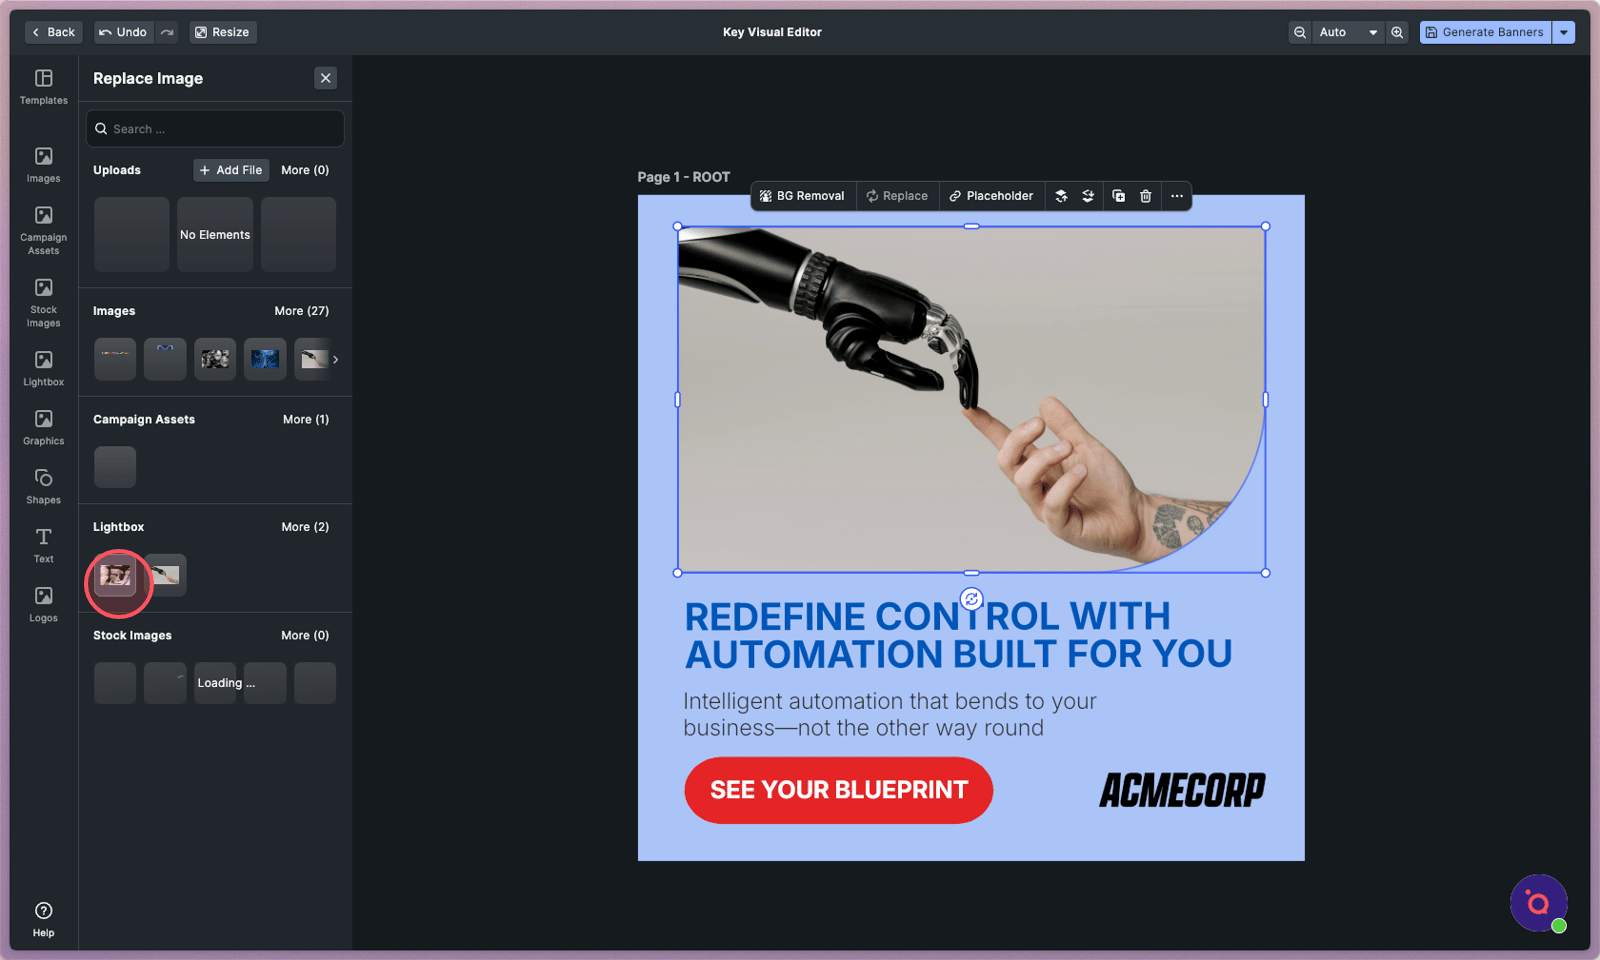Show More (27) for Images
Screen dimensions: 1600x960
(x=302, y=311)
